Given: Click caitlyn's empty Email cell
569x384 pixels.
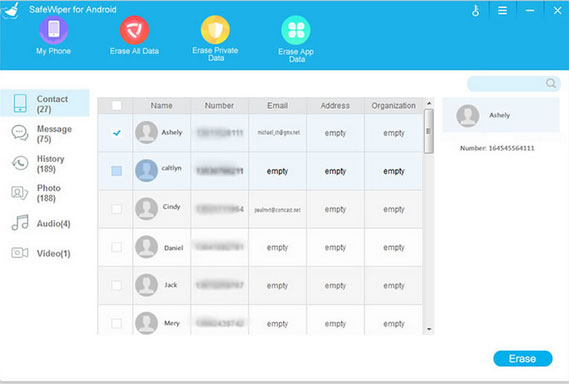Looking at the screenshot, I should point(277,171).
